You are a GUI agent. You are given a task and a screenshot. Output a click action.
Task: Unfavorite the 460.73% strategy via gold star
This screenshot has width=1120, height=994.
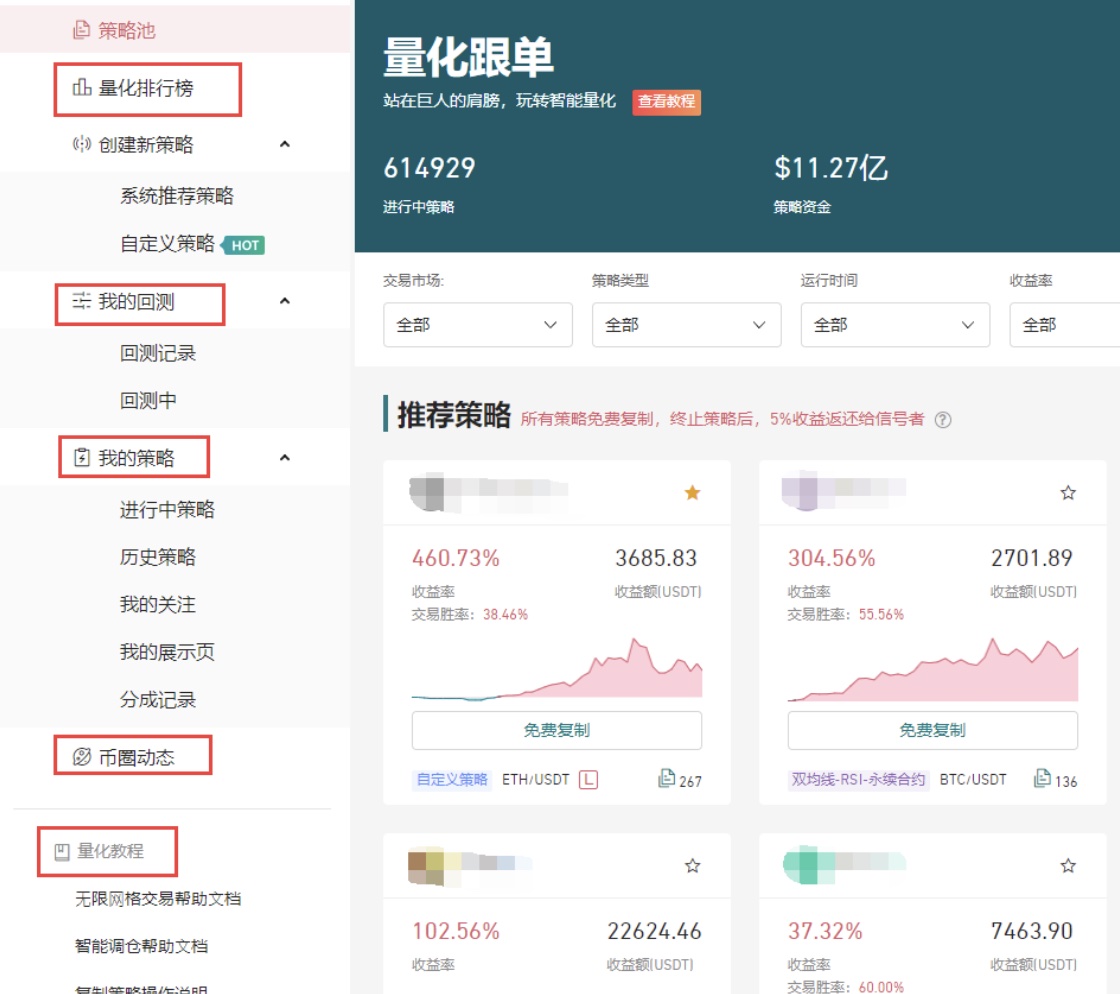pyautogui.click(x=692, y=492)
